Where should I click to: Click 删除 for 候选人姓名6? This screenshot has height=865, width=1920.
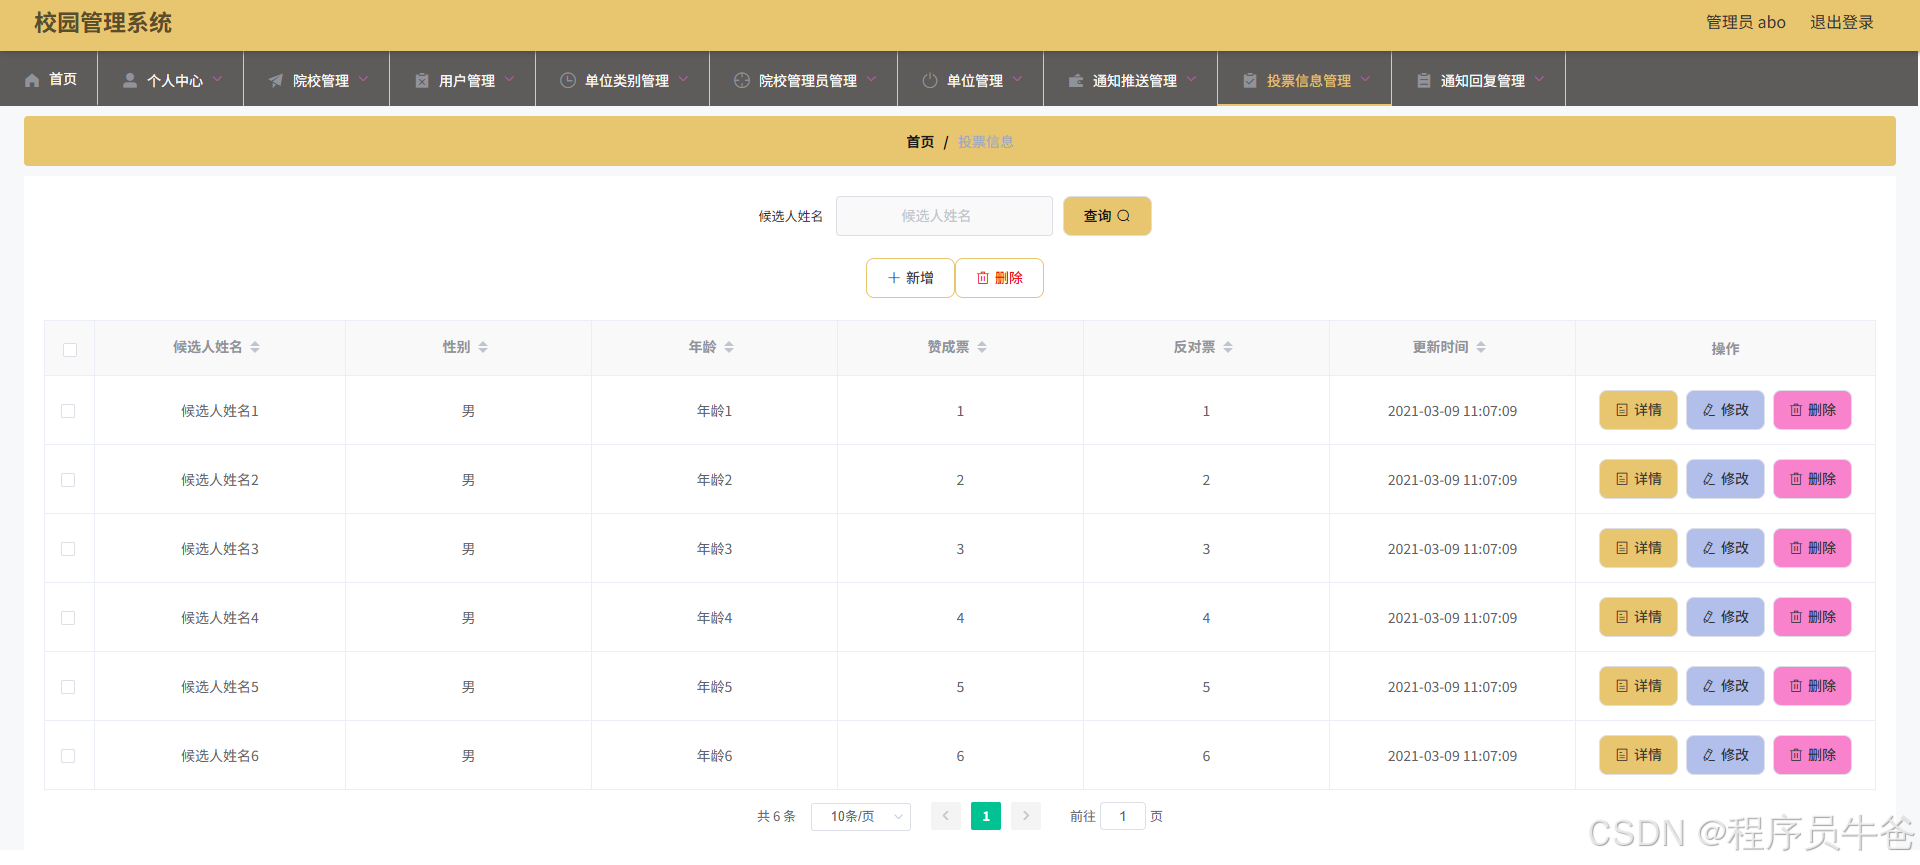[x=1812, y=755]
